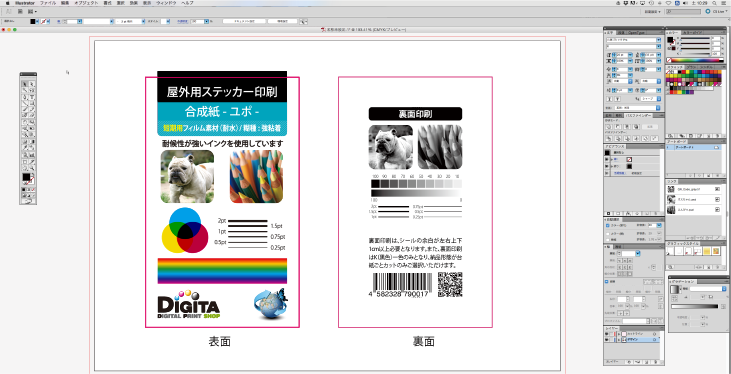
Task: Click Pathfinder Unite shape mode icon
Action: point(609,127)
